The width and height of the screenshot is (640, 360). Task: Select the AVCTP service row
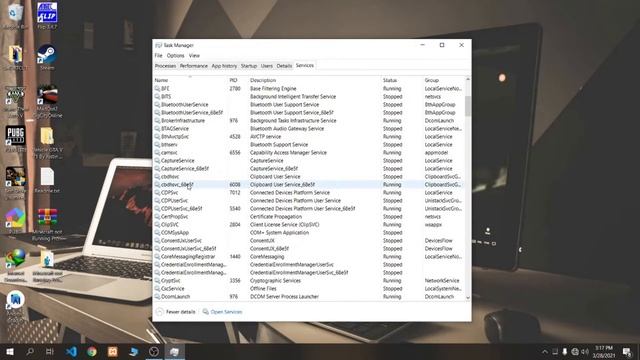click(x=309, y=136)
